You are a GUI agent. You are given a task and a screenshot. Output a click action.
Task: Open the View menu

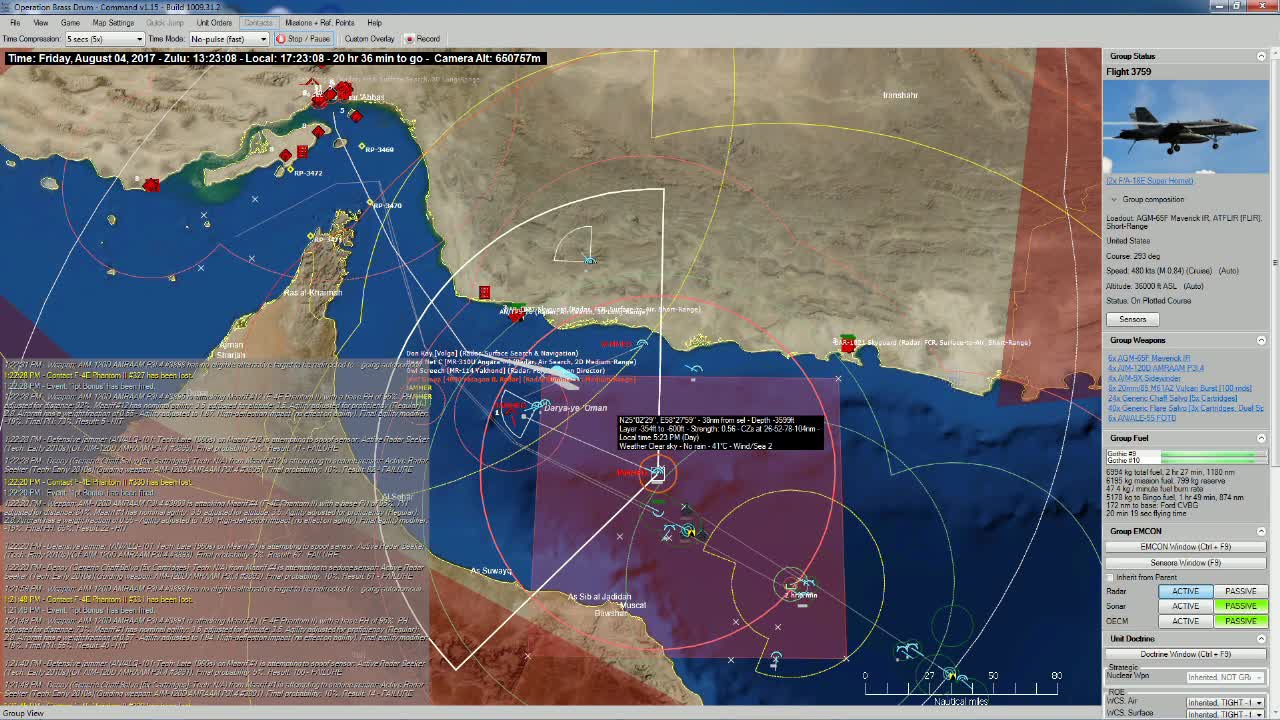[41, 22]
